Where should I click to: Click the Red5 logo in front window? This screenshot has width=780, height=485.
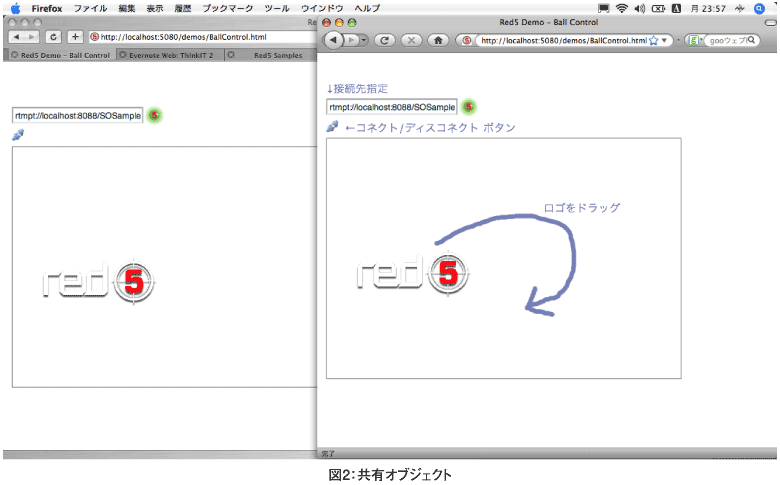coord(413,273)
